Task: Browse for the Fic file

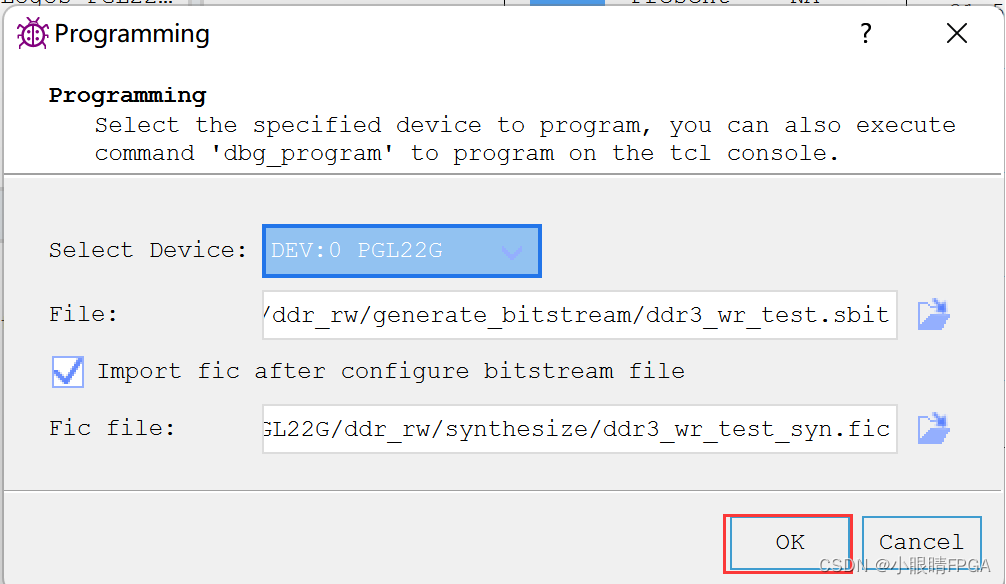Action: 933,429
